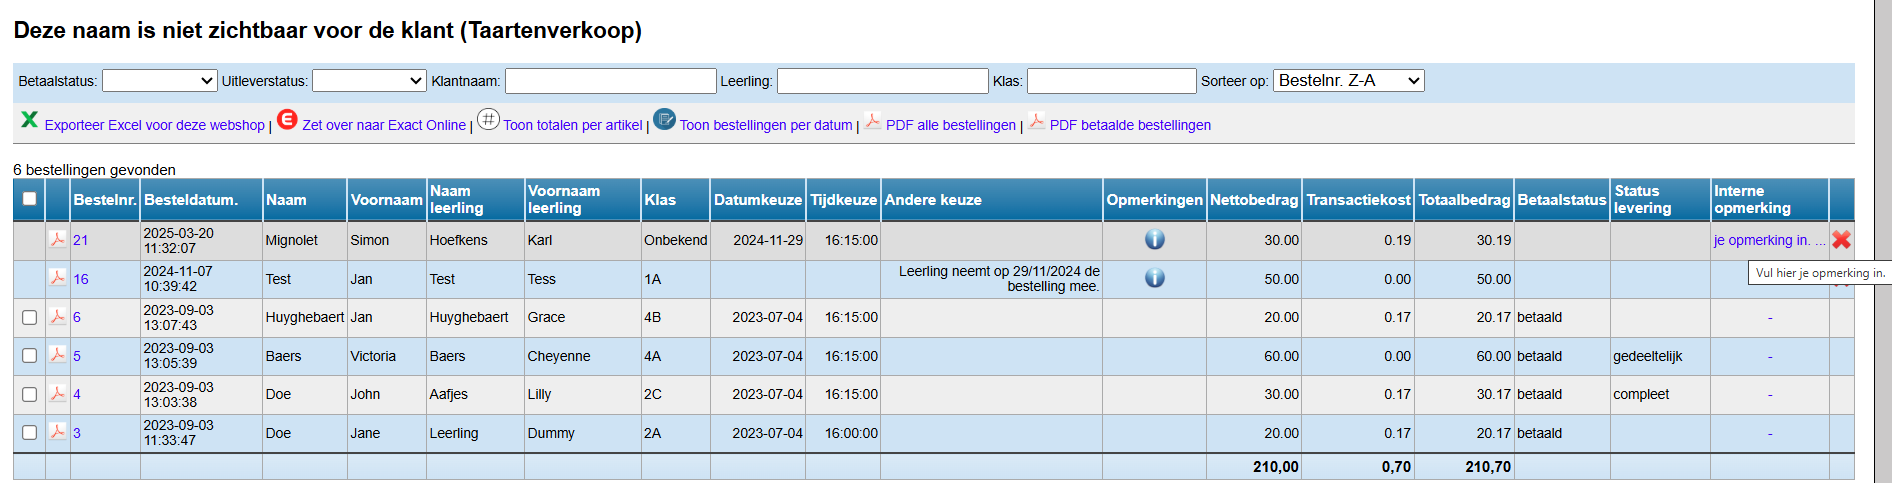Click 'Toon totalen per artikel' link
The width and height of the screenshot is (1892, 483).
[573, 125]
